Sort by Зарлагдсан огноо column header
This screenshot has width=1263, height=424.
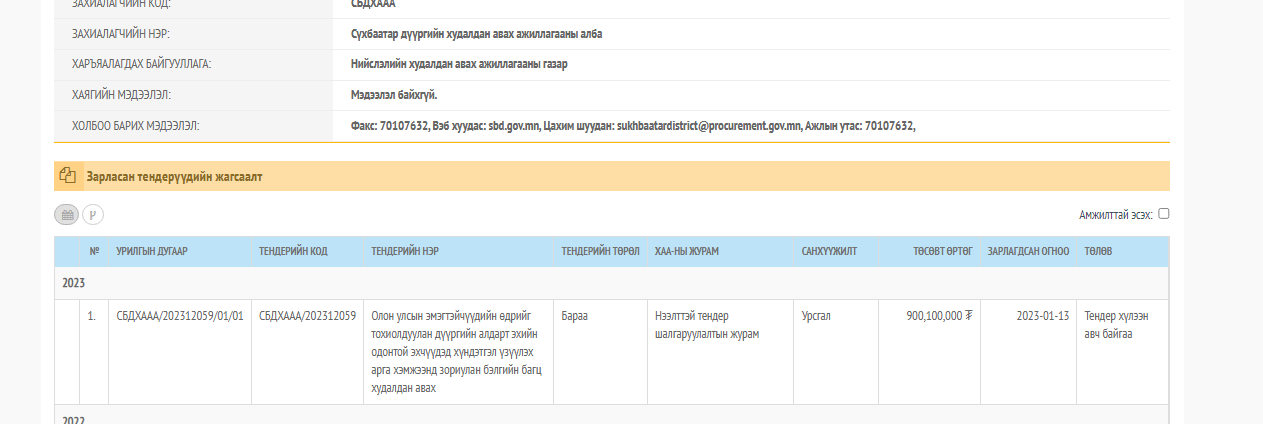[1028, 251]
